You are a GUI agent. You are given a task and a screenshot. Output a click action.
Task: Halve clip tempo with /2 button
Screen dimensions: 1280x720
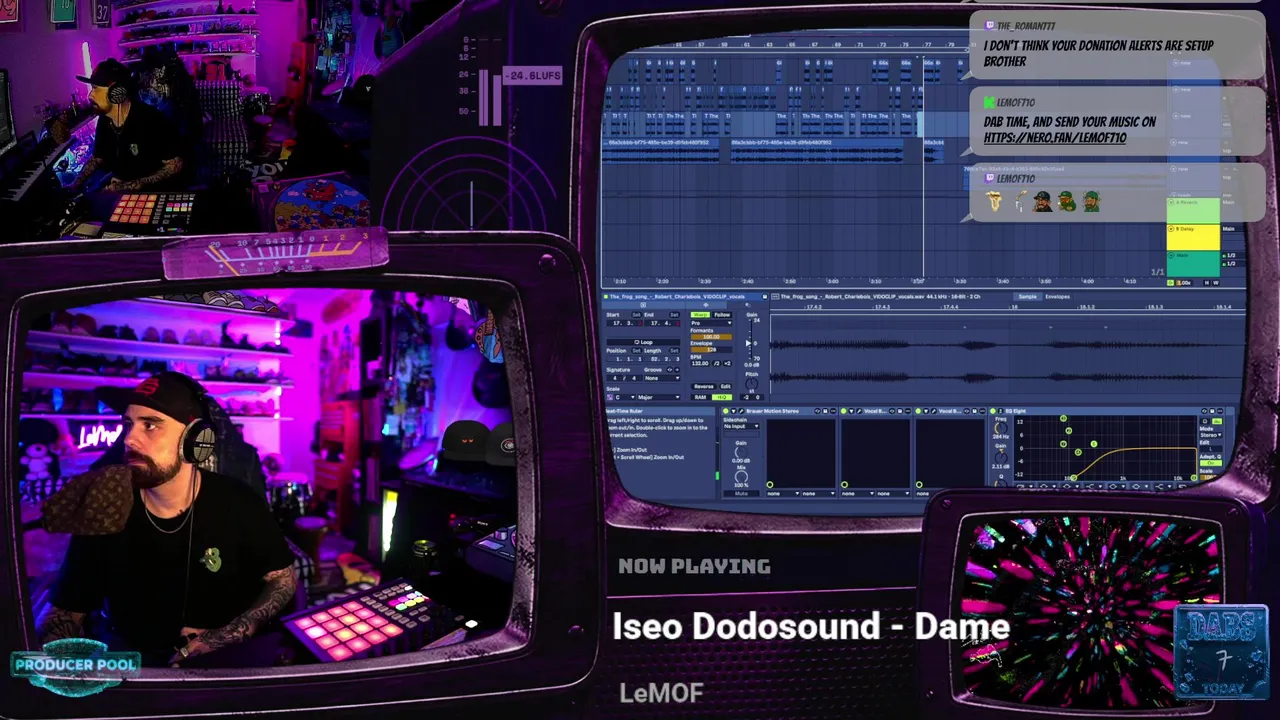[717, 364]
